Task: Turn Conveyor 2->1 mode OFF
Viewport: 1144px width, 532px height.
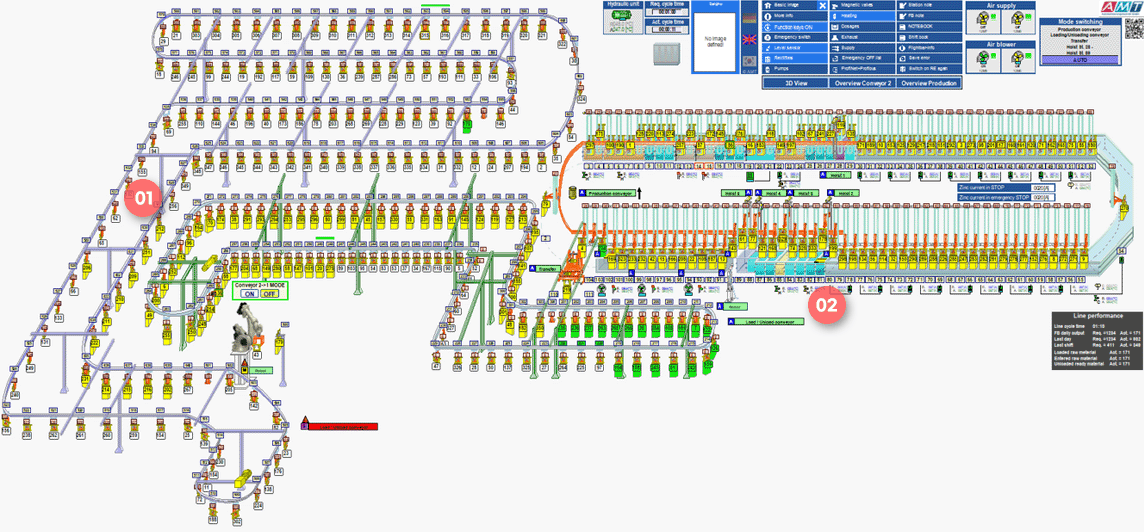Action: [x=268, y=294]
